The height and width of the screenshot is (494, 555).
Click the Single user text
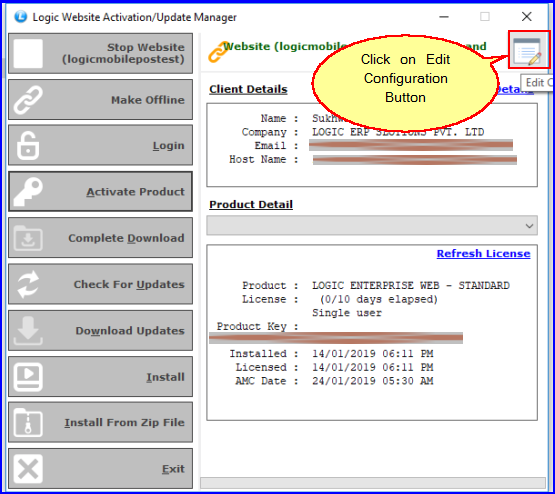[x=347, y=313]
